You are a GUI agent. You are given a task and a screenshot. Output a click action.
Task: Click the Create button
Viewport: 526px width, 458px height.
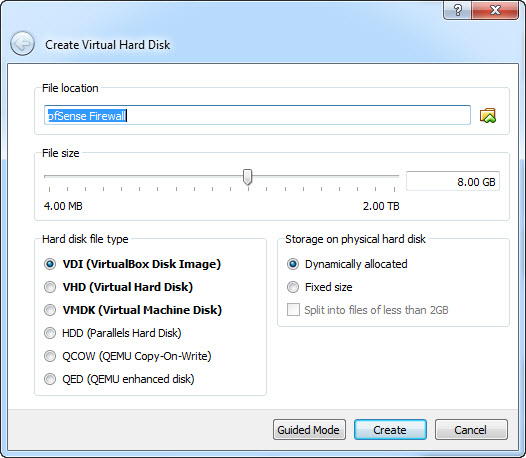390,429
